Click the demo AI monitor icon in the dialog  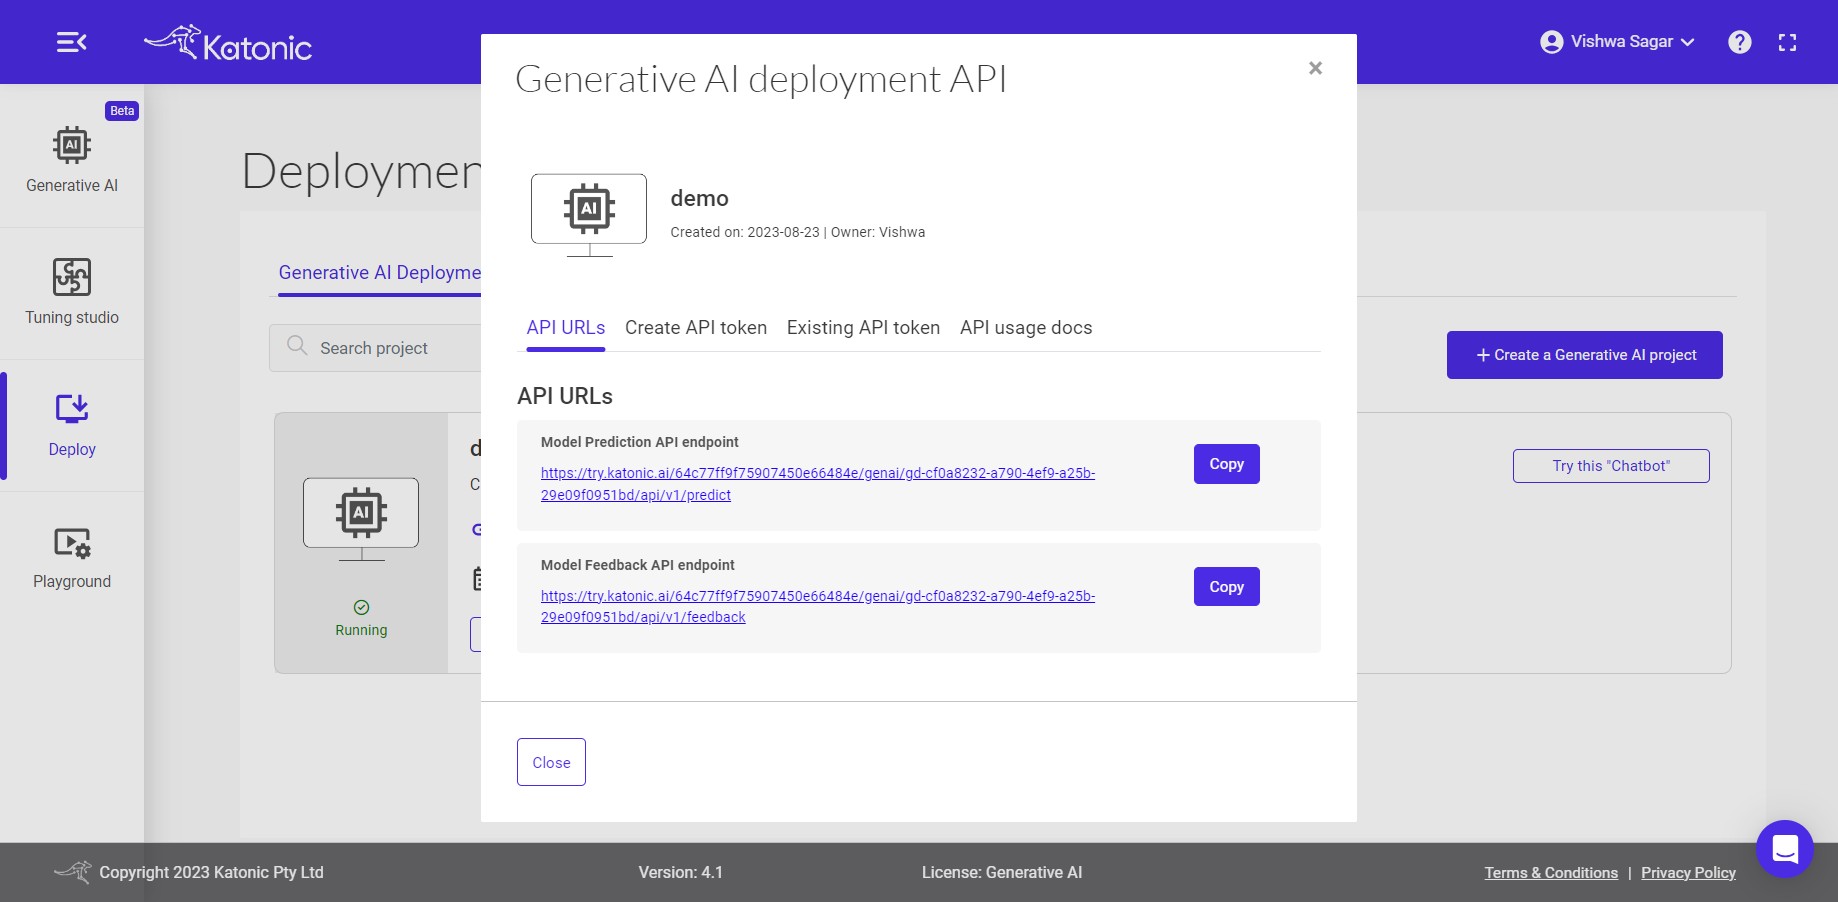point(589,214)
